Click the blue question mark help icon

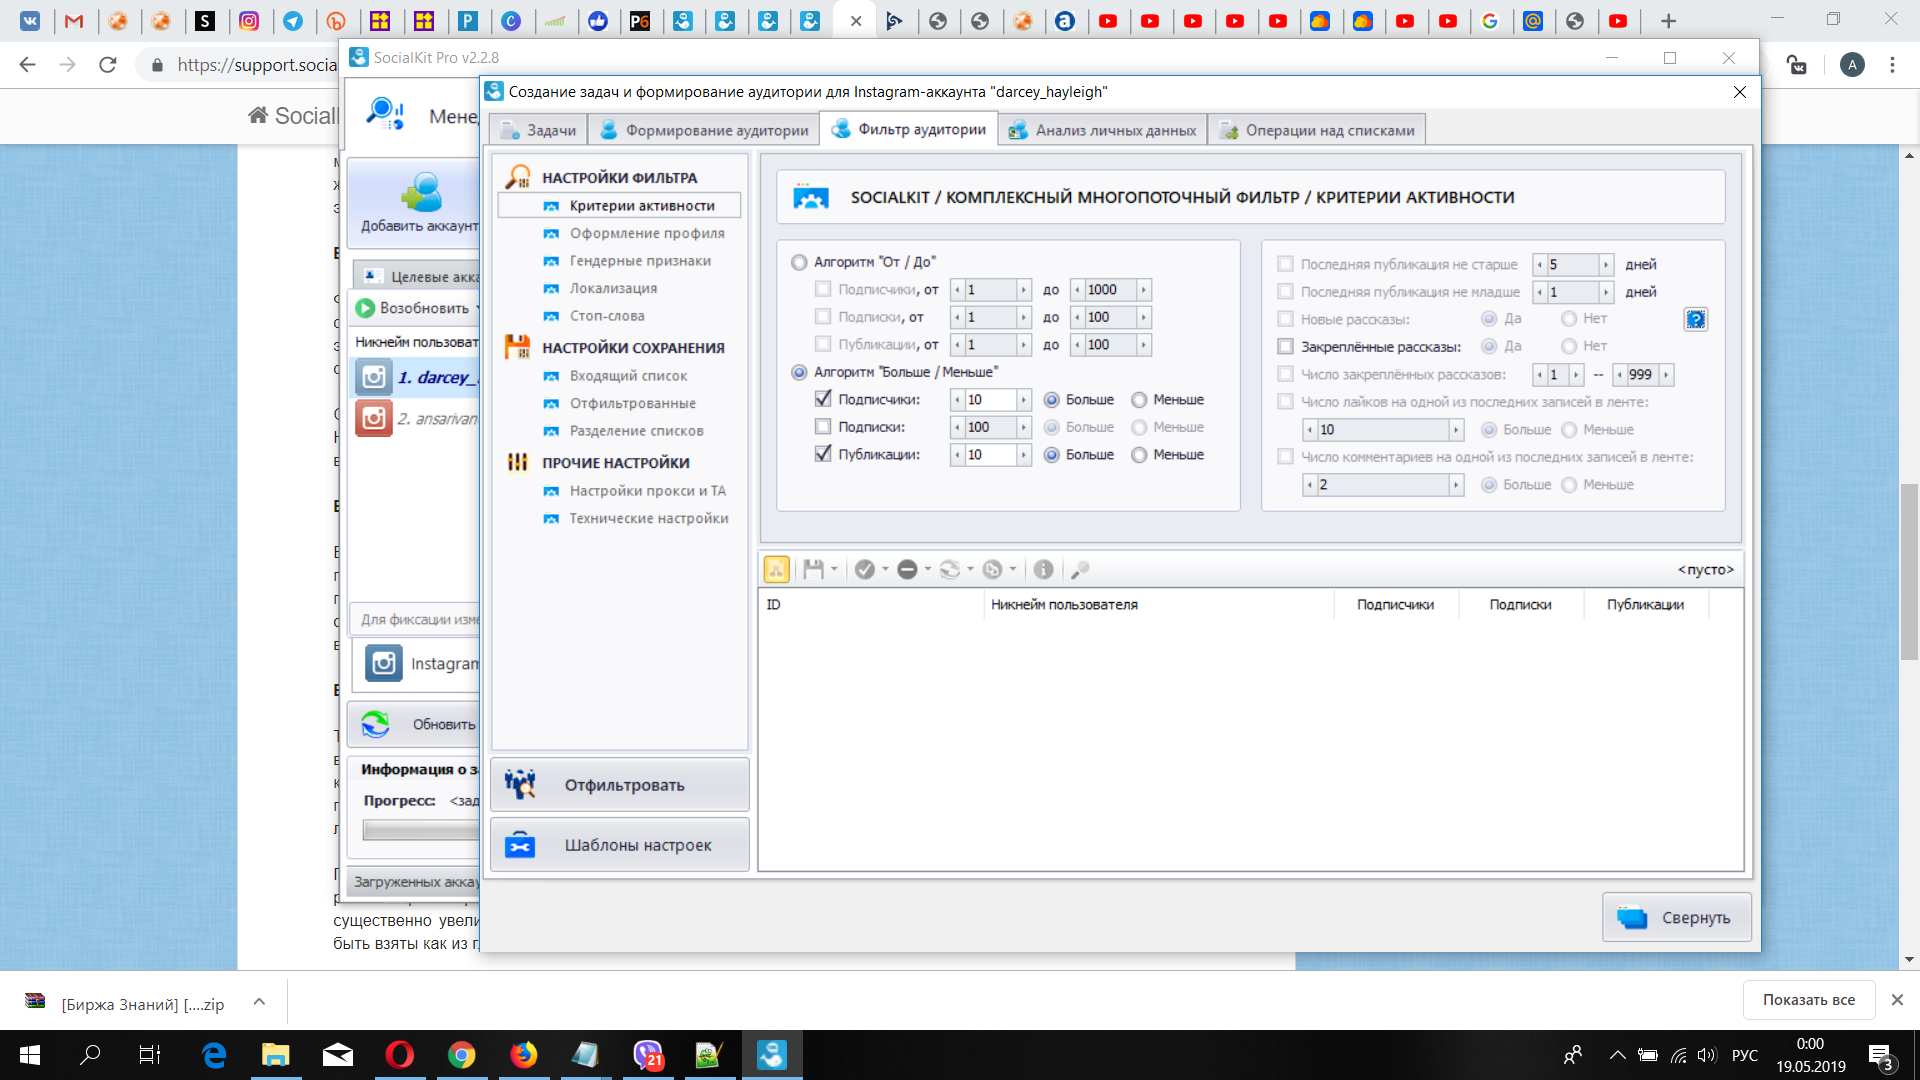[x=1696, y=319]
